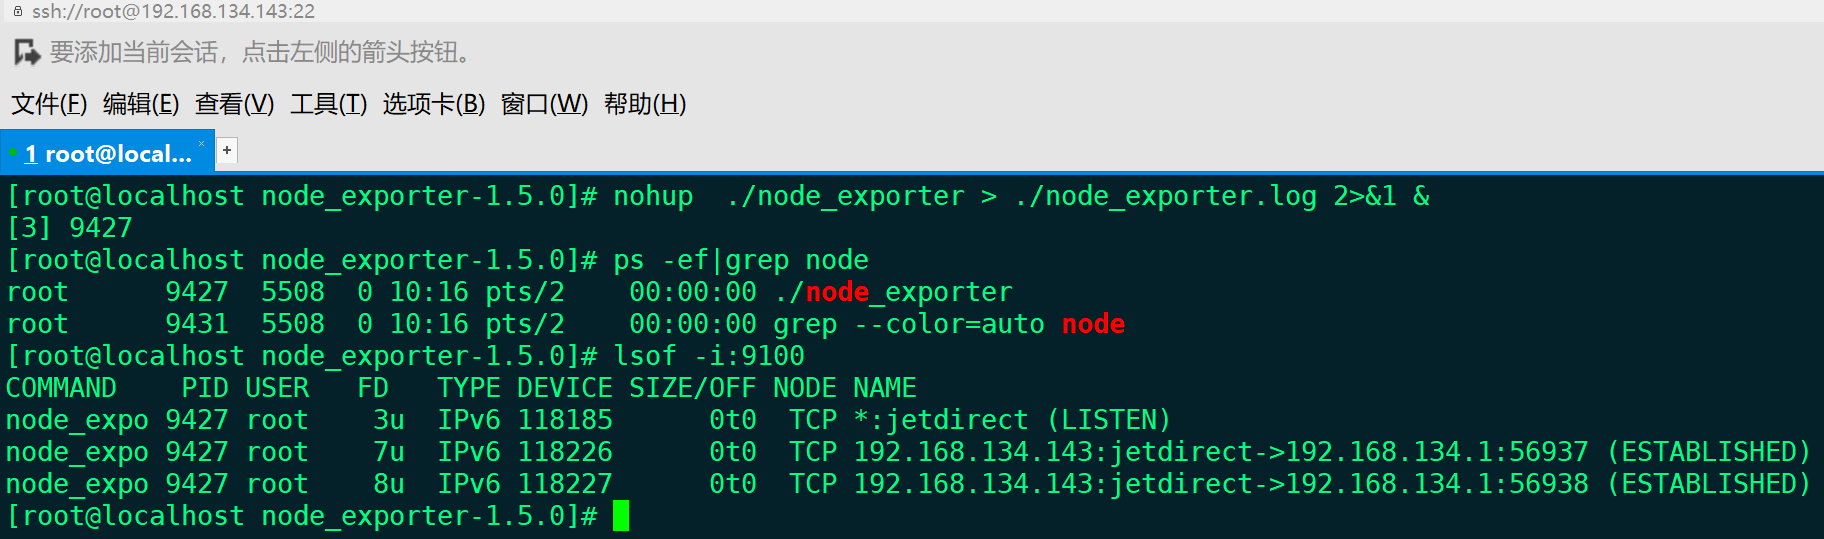Screen dimensions: 1824x539
Task: Open the 文件(F) menu
Action: pyautogui.click(x=49, y=104)
